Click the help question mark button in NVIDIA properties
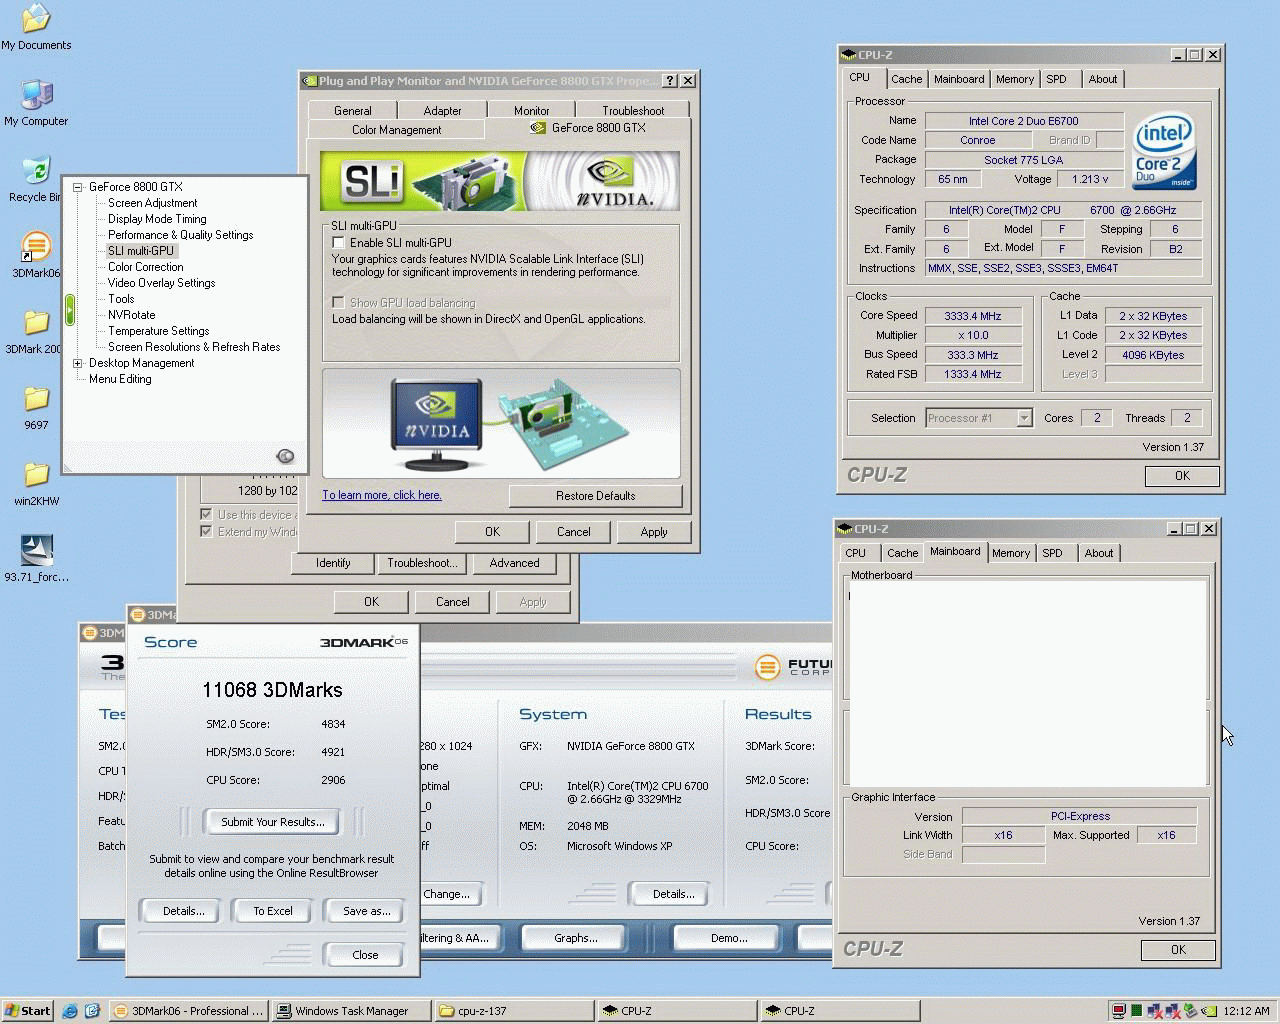The height and width of the screenshot is (1024, 1280). (670, 81)
